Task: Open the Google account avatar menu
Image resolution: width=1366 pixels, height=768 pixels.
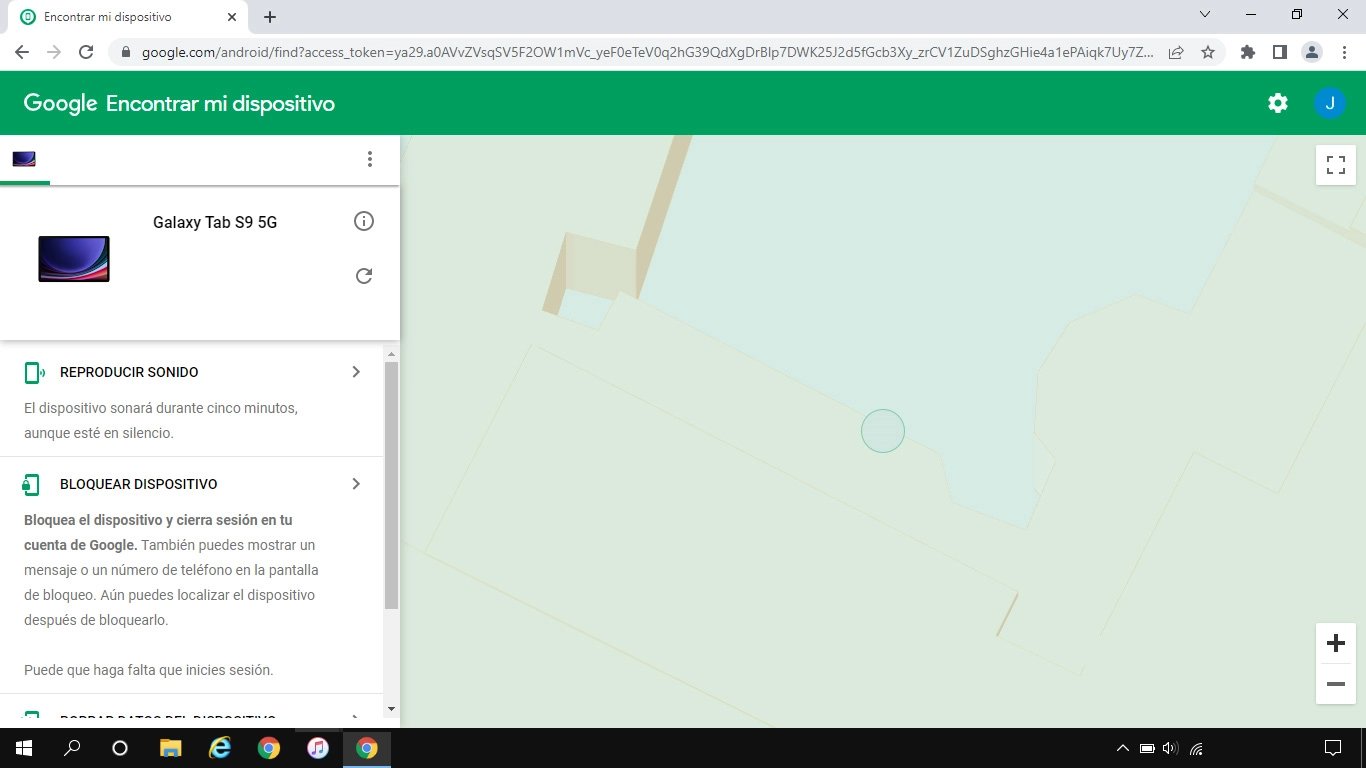Action: point(1330,102)
